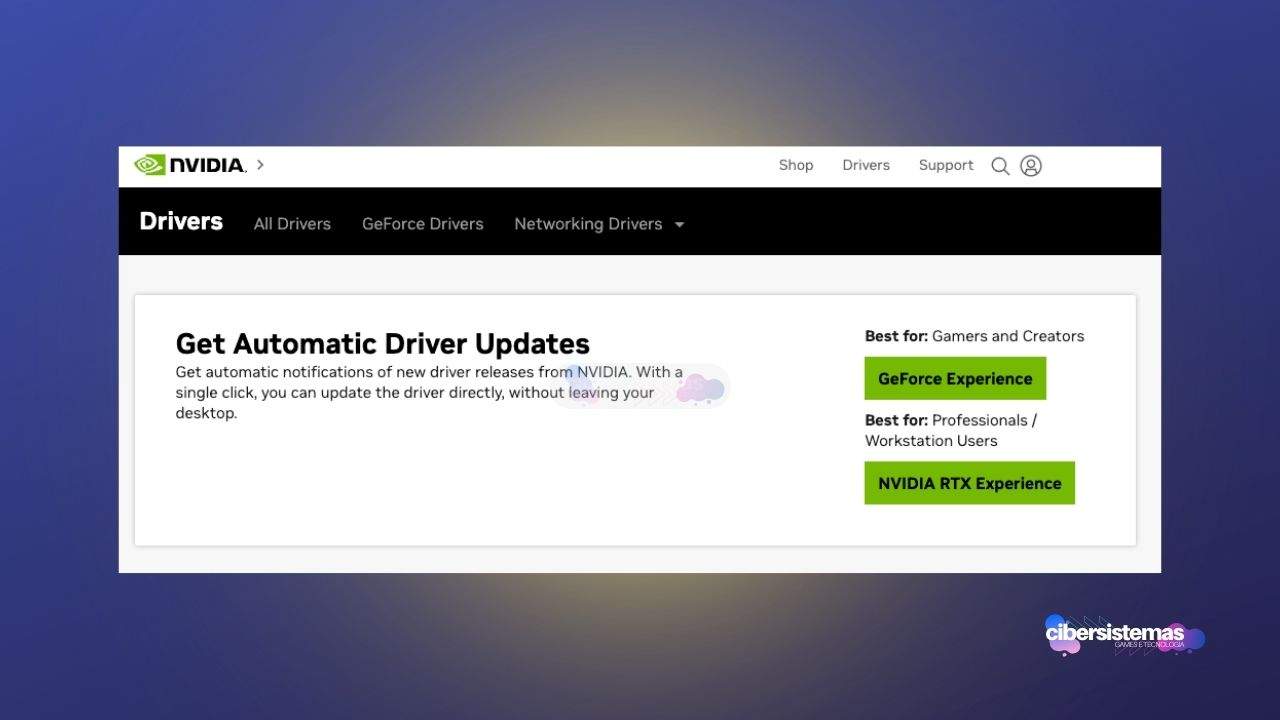The width and height of the screenshot is (1280, 720).
Task: Click "Best for: Gamers and Creators" text
Action: point(975,336)
